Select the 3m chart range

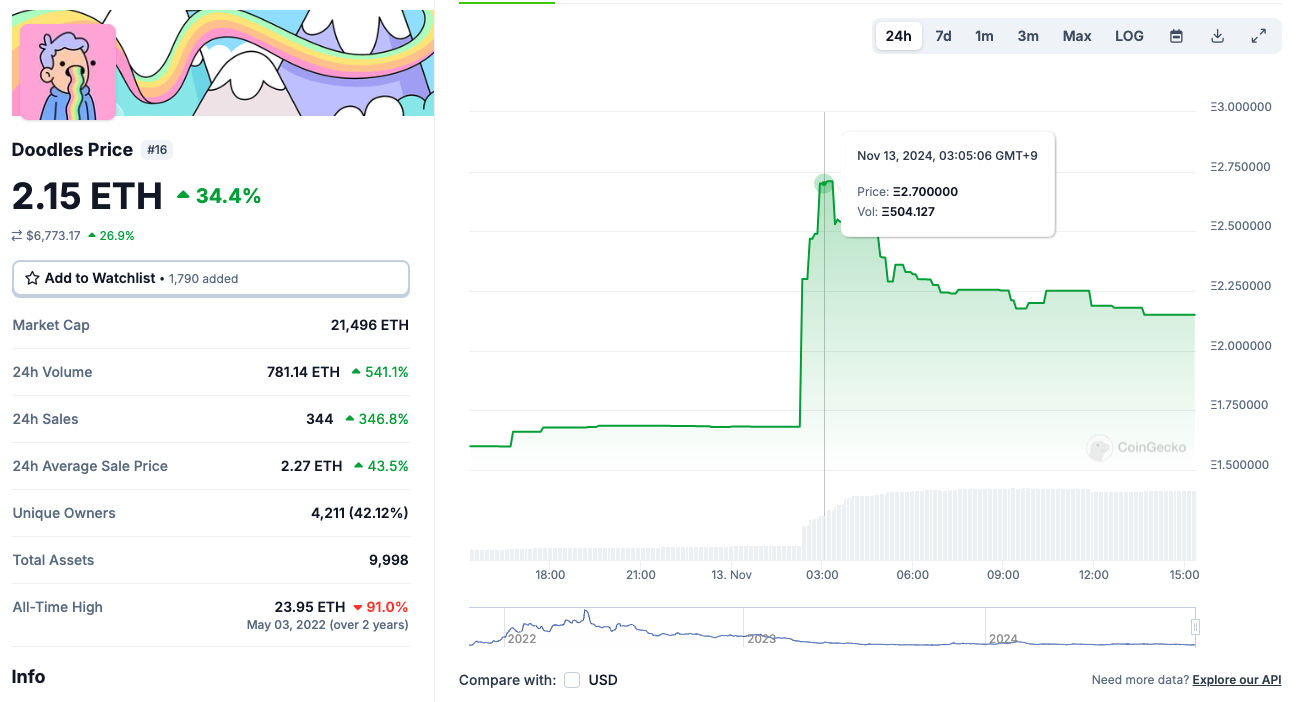click(1028, 36)
